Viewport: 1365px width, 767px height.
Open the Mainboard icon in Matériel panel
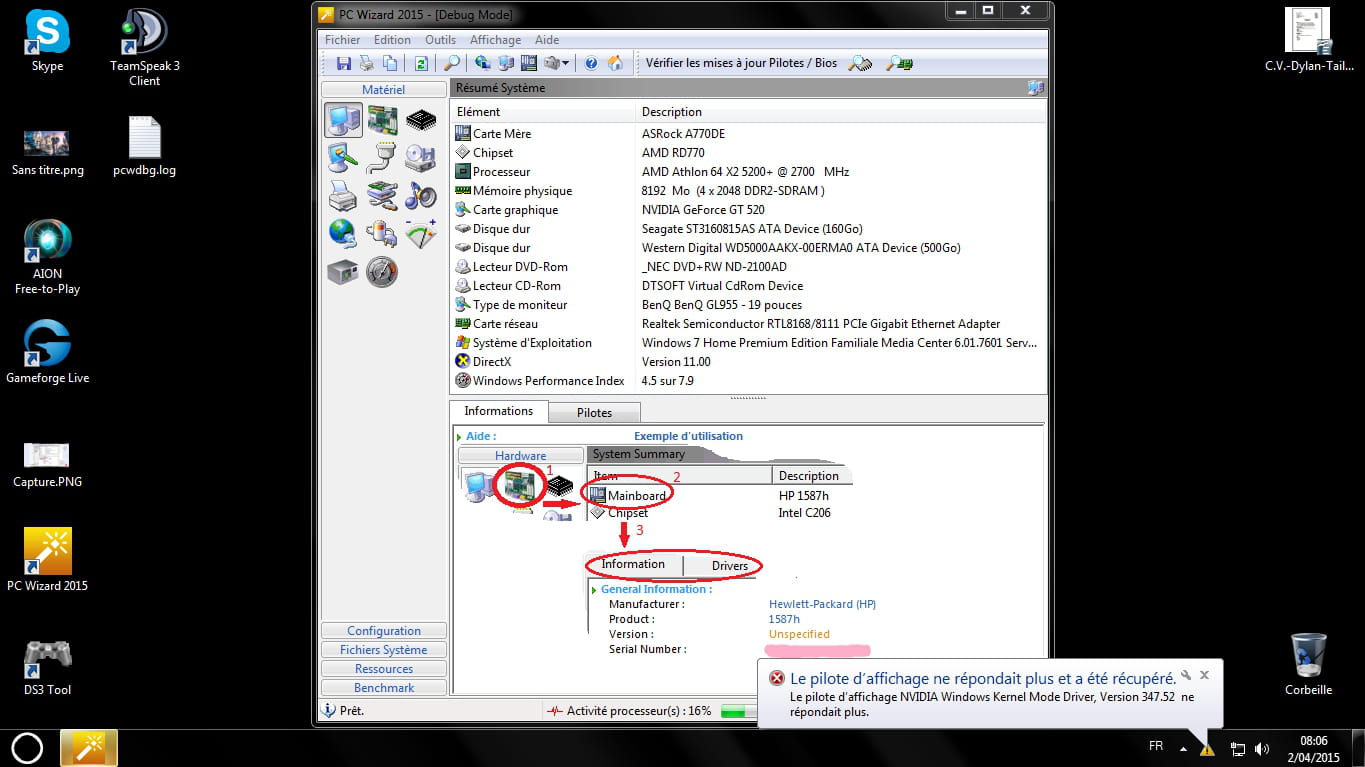tap(382, 120)
